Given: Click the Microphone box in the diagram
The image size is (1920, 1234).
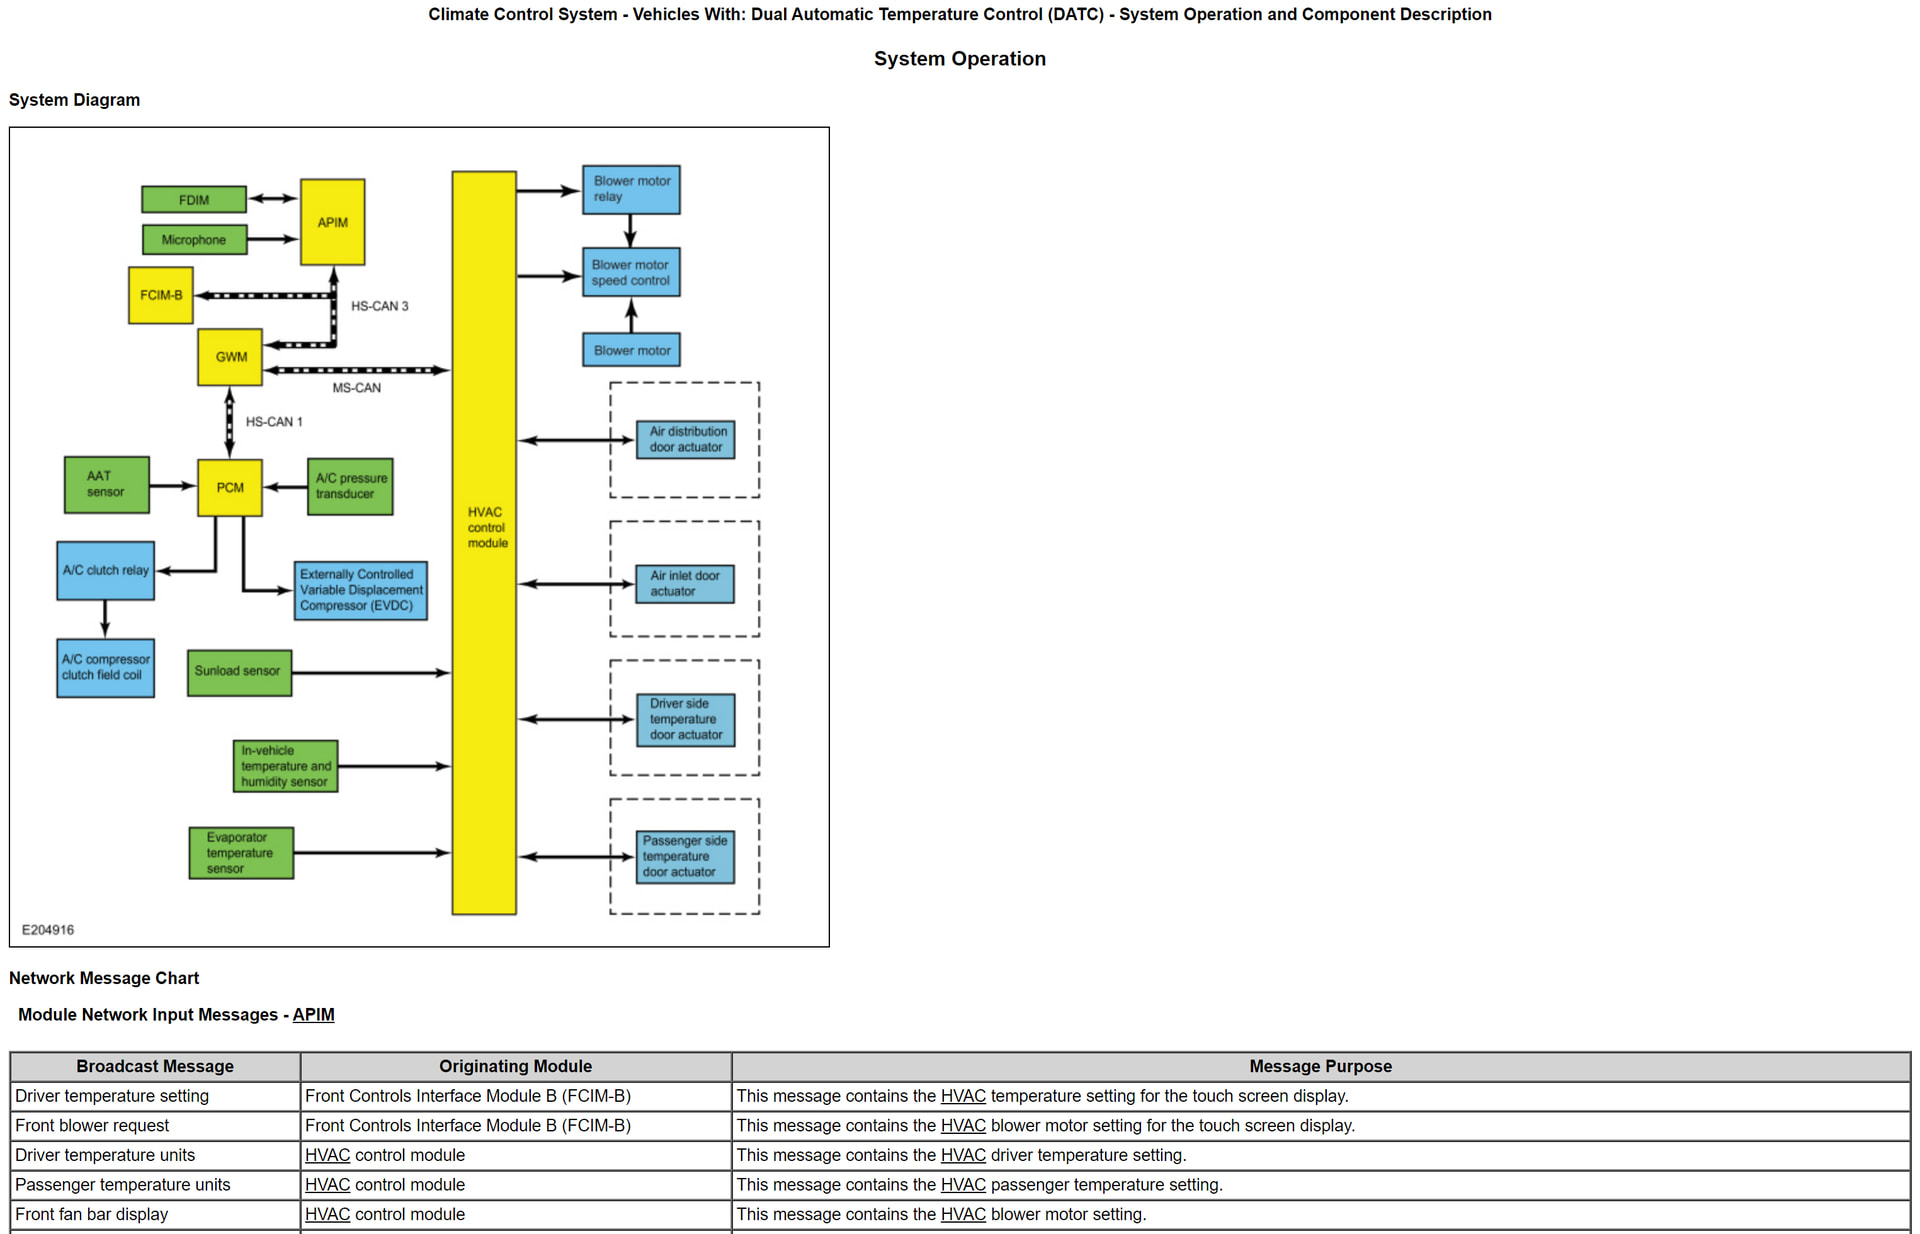Looking at the screenshot, I should click(x=194, y=240).
